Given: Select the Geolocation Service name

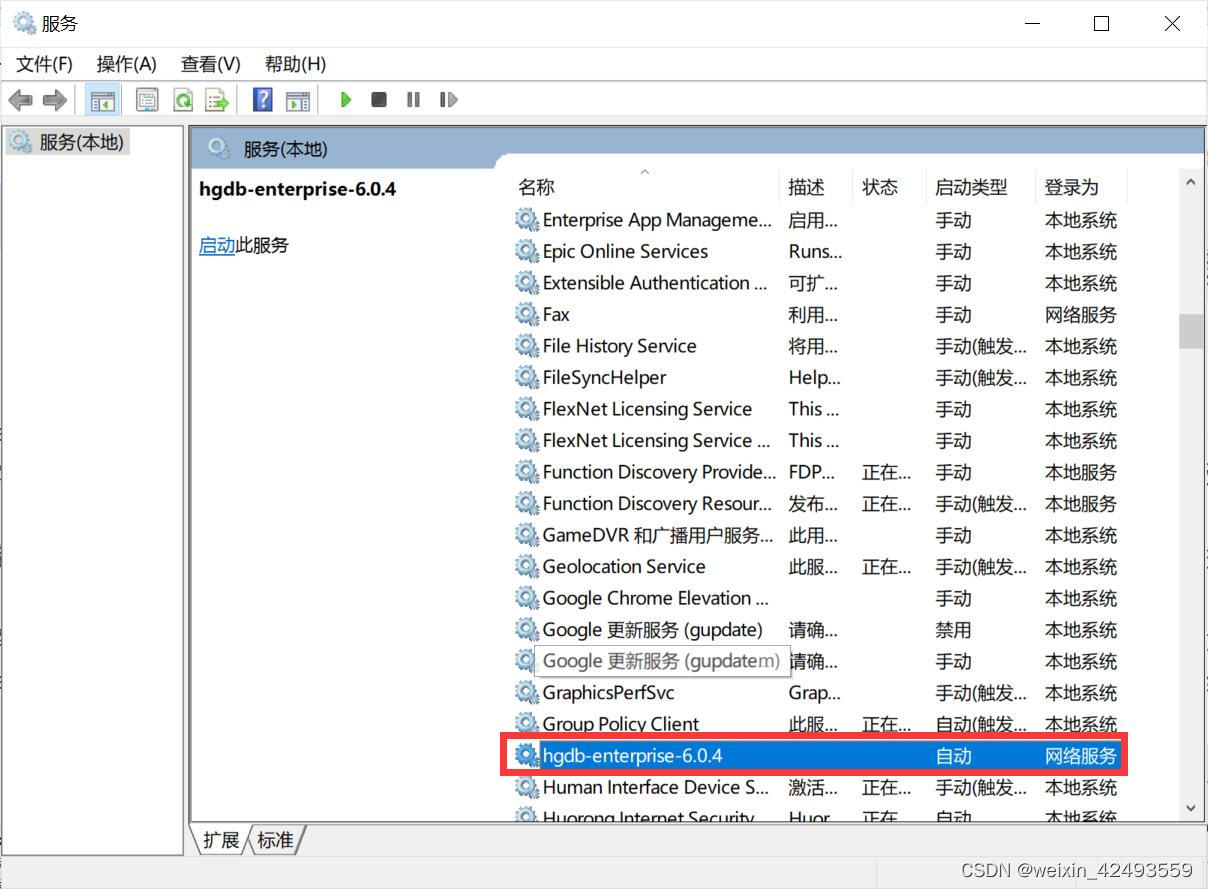Looking at the screenshot, I should coord(624,567).
